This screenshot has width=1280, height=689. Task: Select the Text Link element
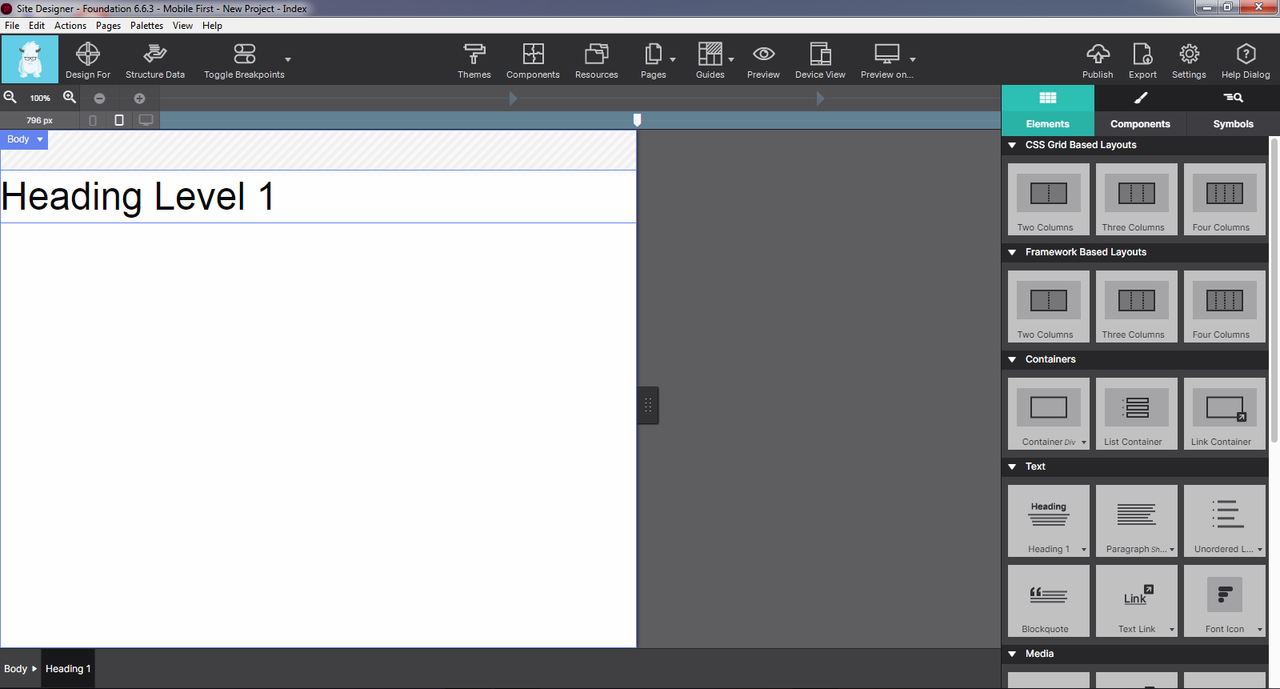pos(1136,601)
